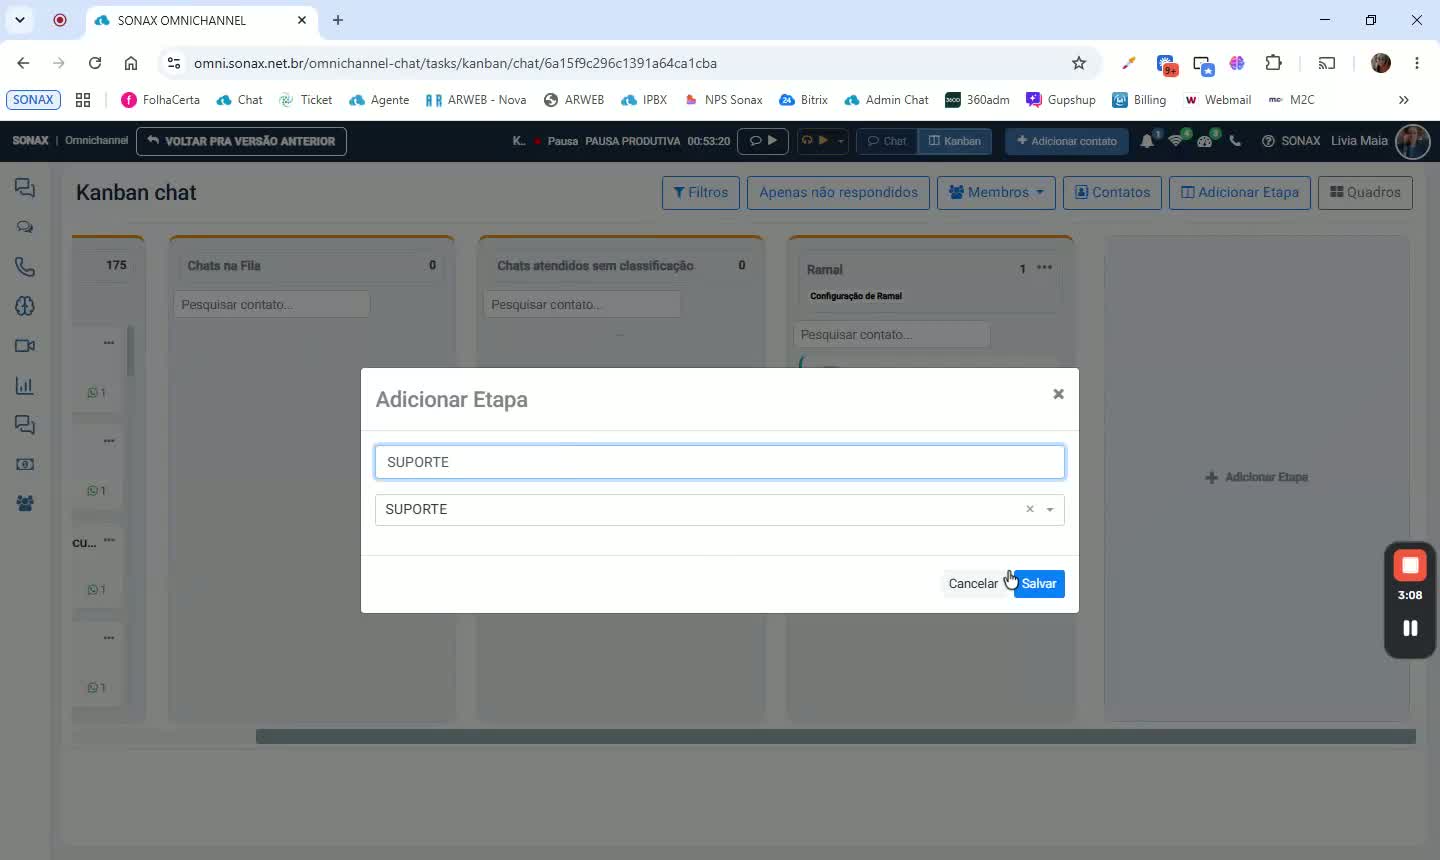
Task: Open the conversations icon in the left sidebar
Action: pos(25,188)
